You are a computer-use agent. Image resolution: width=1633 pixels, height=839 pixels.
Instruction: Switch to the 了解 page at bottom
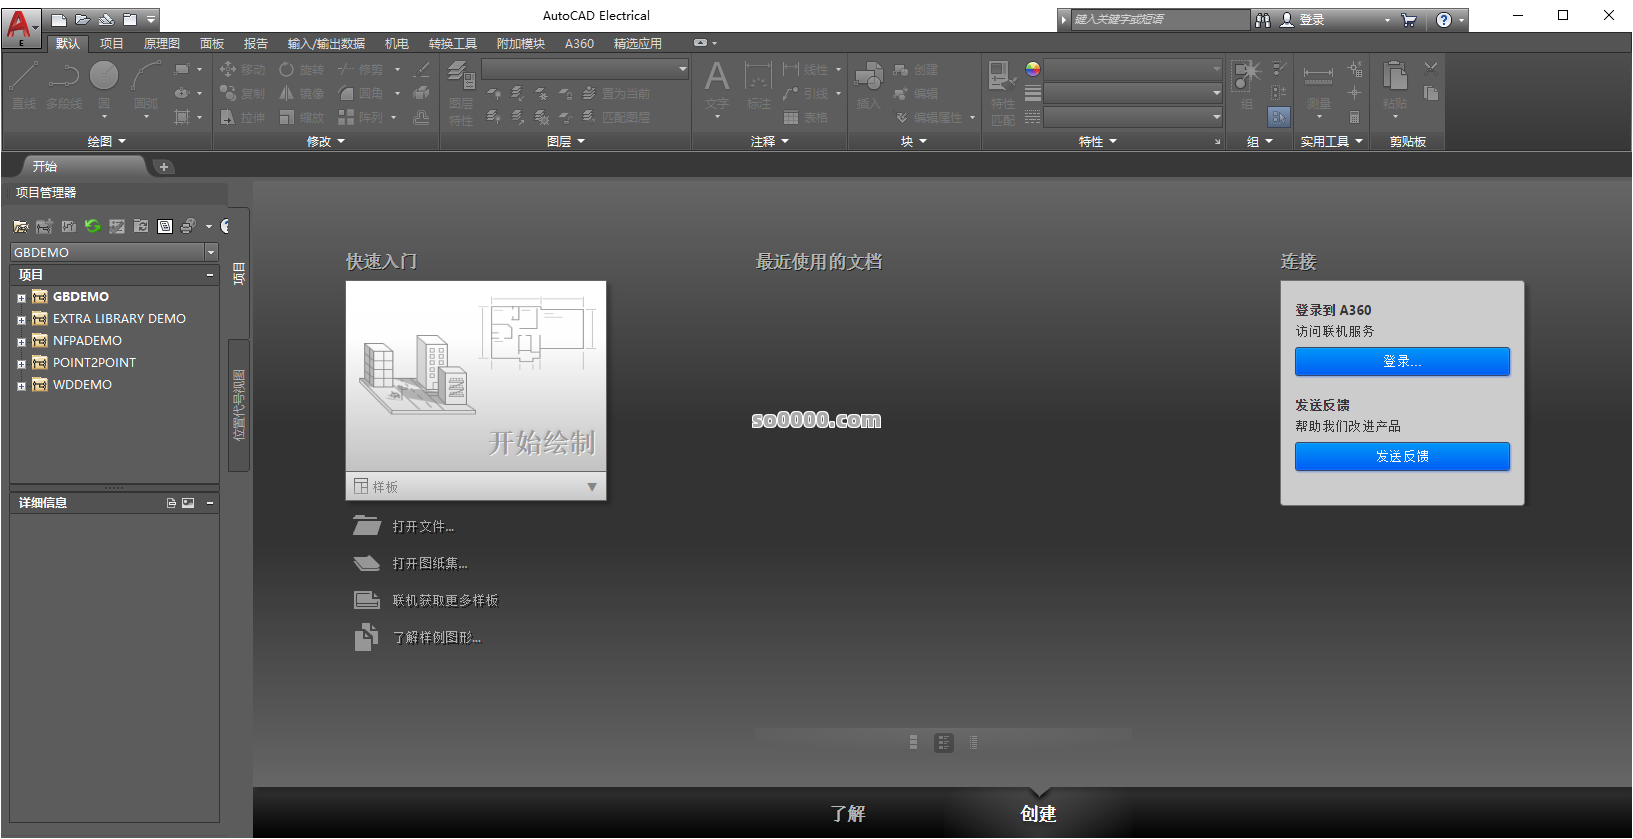pos(848,814)
